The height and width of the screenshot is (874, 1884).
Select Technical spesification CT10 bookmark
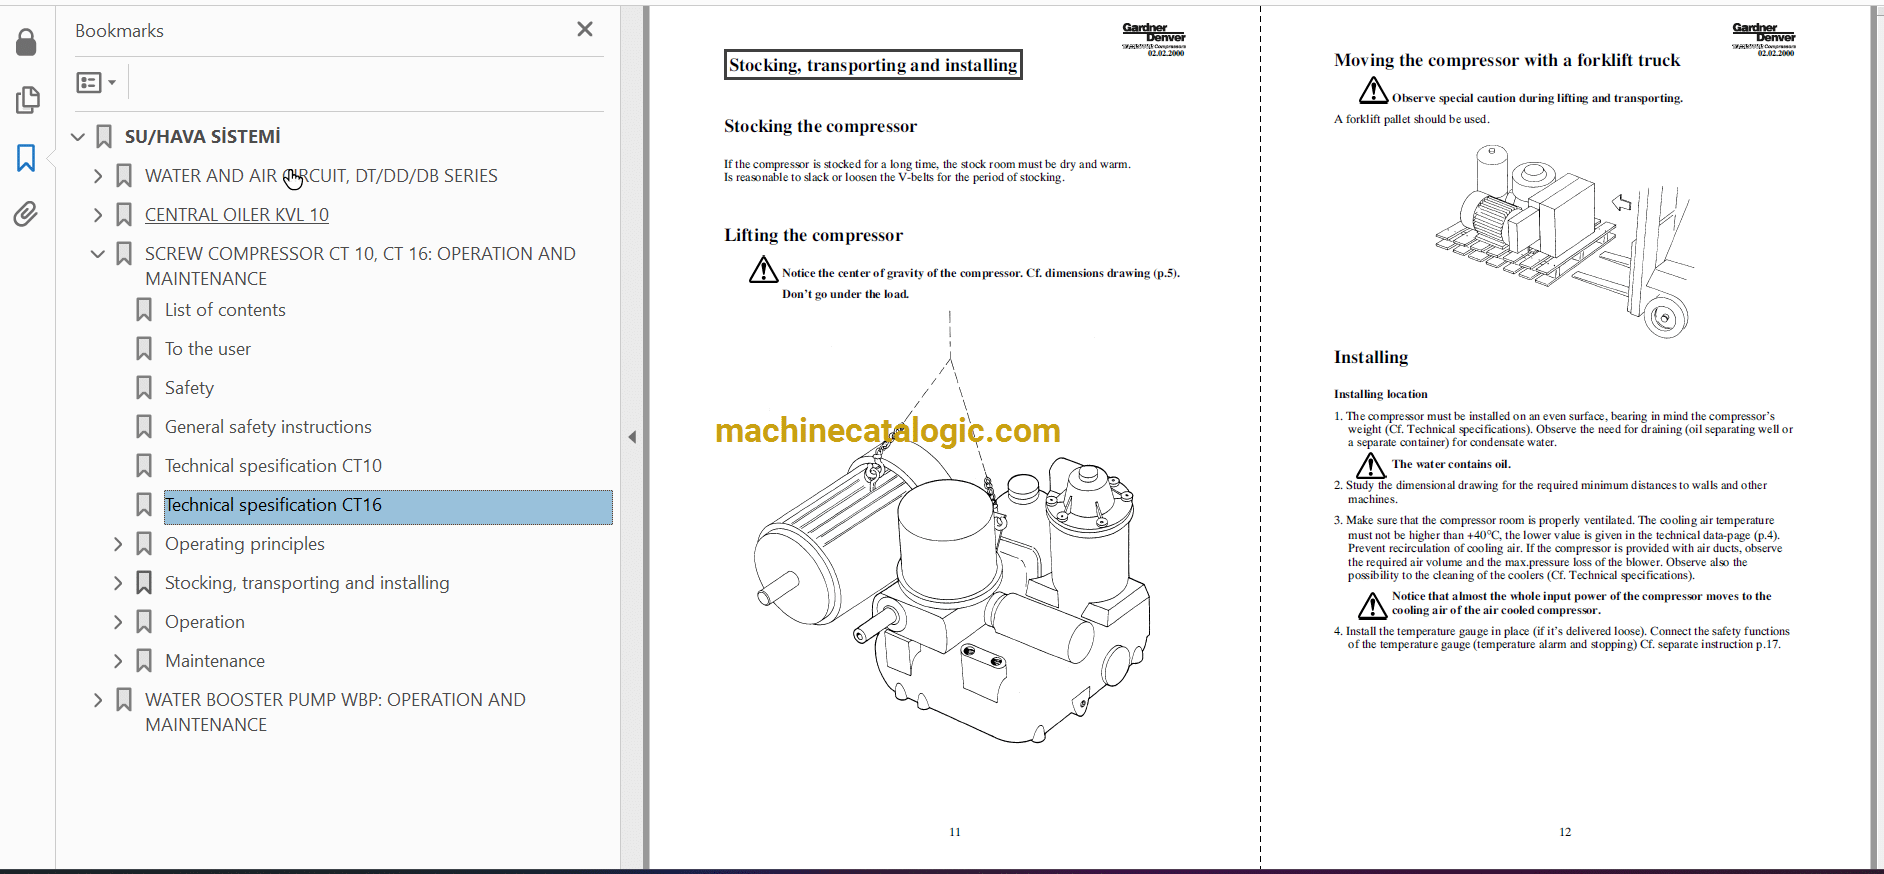[x=273, y=466]
